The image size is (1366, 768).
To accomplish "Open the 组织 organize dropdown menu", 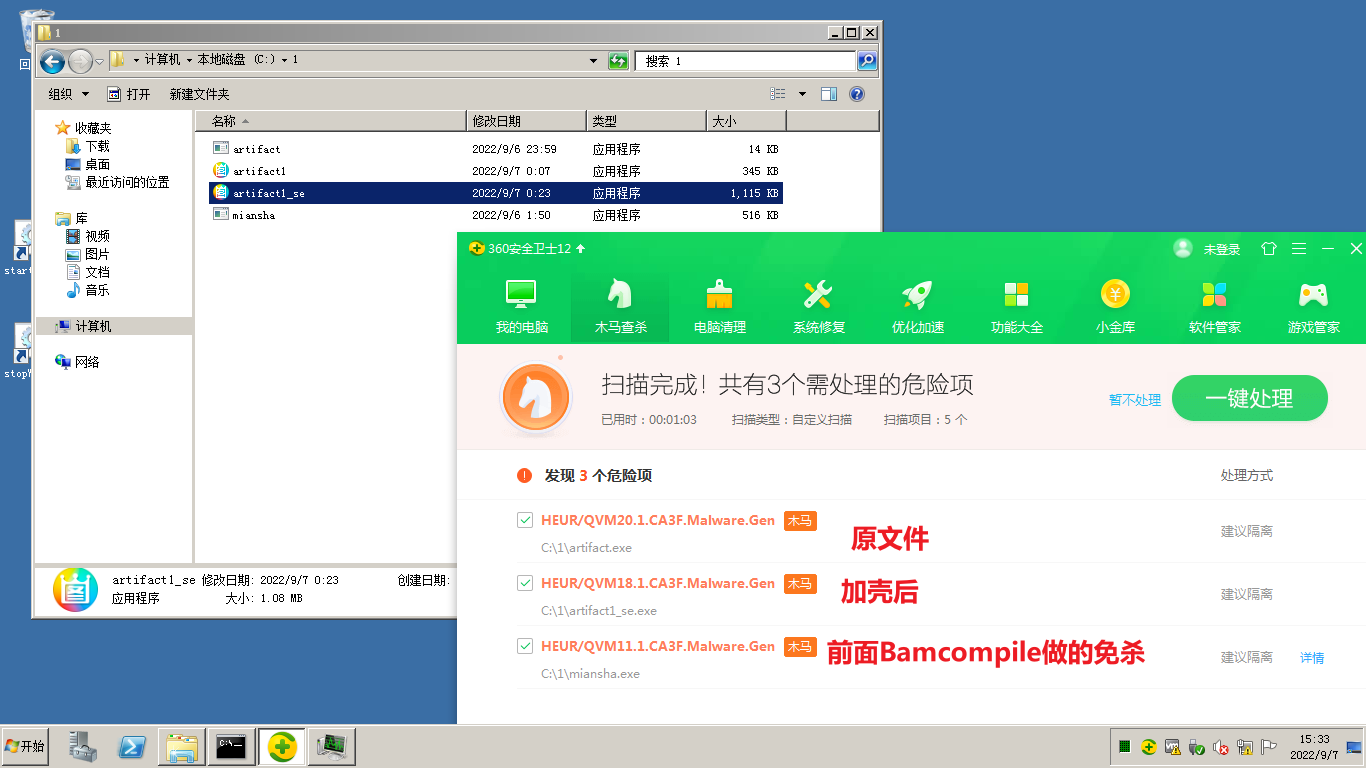I will pyautogui.click(x=69, y=94).
